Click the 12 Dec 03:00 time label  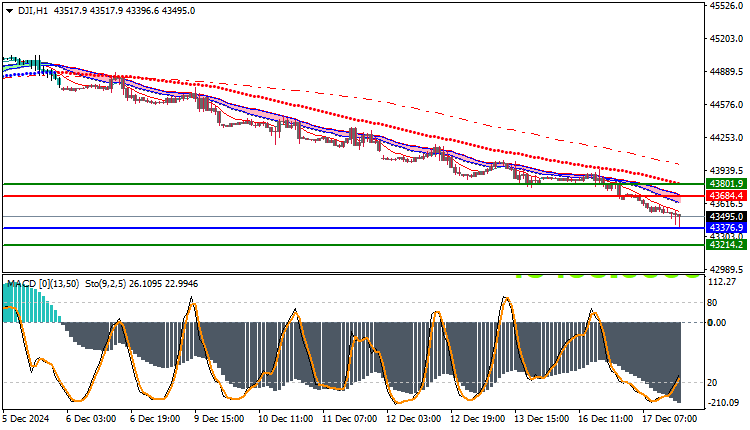coord(414,419)
